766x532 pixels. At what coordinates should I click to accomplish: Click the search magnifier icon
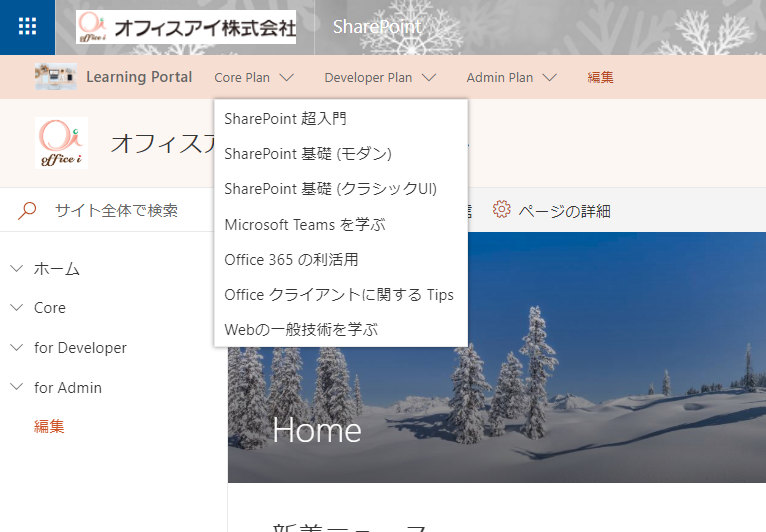[27, 211]
